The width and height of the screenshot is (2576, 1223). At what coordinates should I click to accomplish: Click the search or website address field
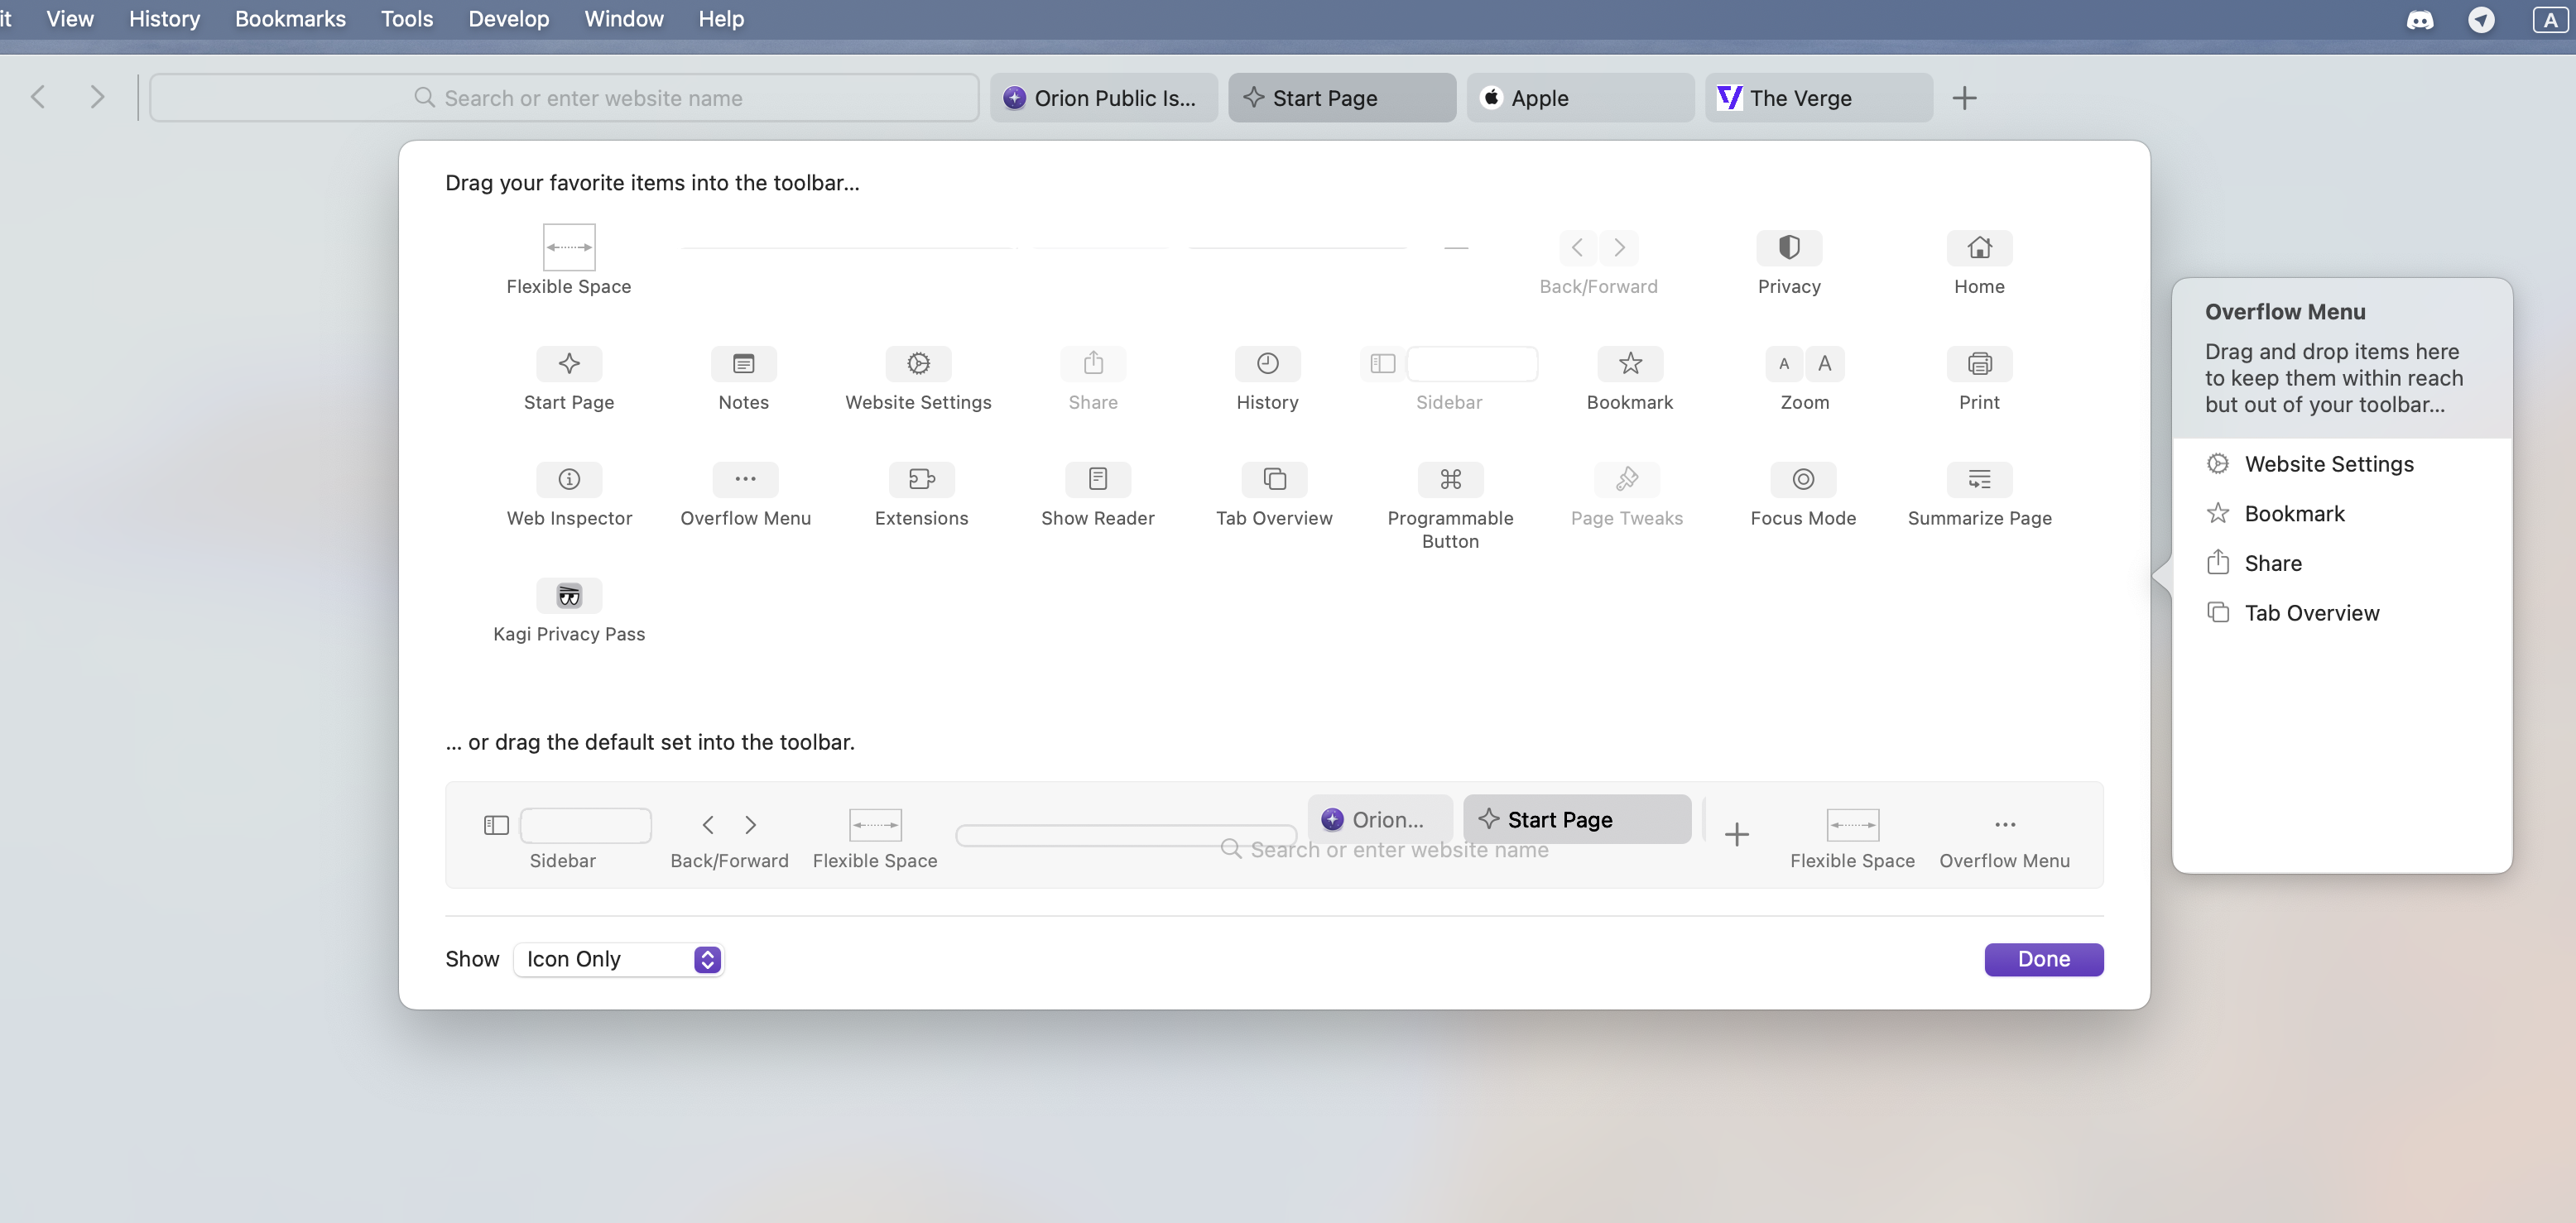point(565,98)
